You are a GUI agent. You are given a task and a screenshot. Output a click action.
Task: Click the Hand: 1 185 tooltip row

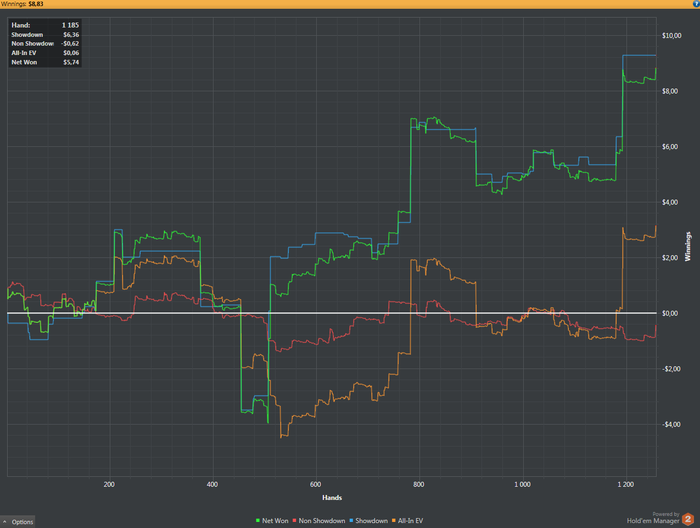click(x=45, y=25)
